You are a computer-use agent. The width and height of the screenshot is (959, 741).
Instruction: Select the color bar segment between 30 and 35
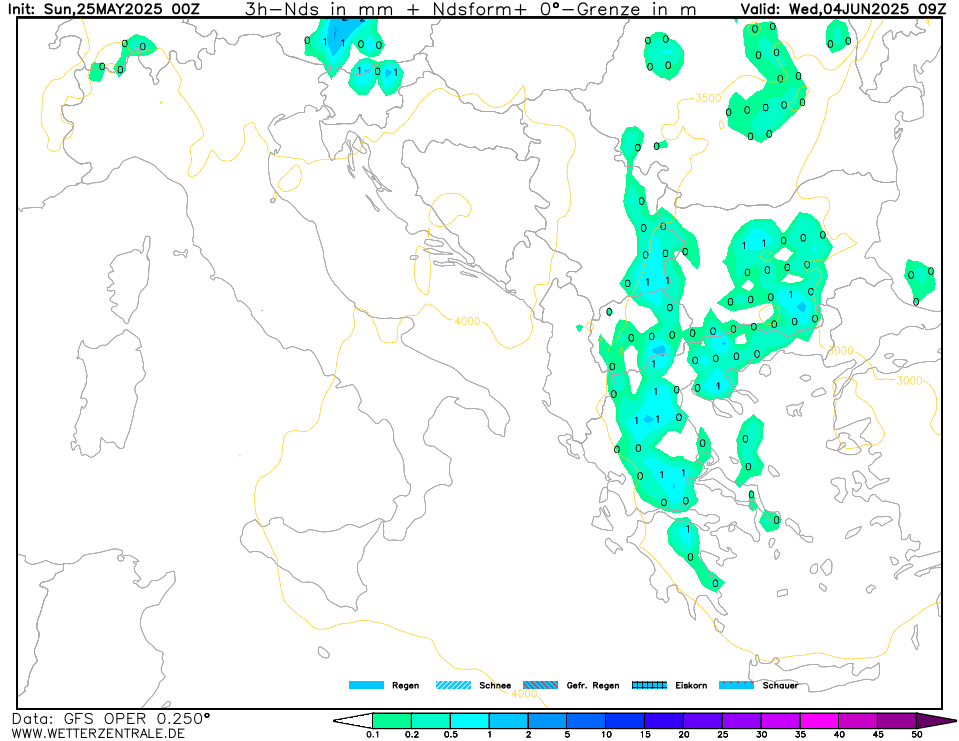pyautogui.click(x=780, y=721)
